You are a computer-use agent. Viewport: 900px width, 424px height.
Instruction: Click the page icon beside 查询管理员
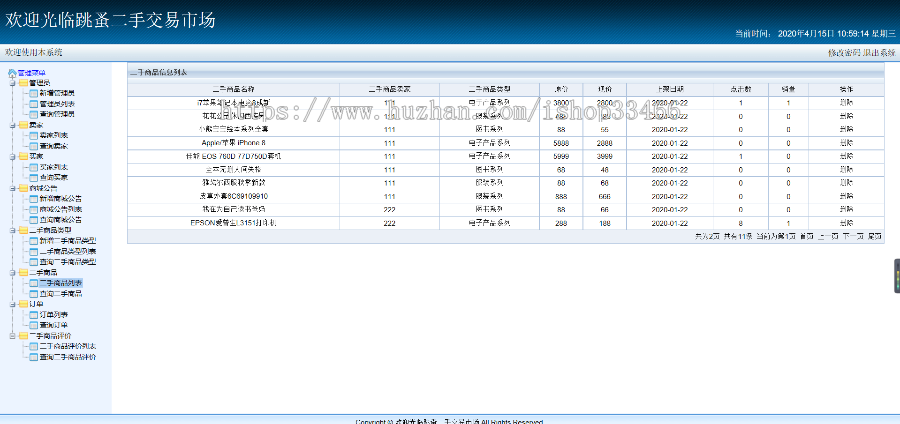pyautogui.click(x=33, y=114)
